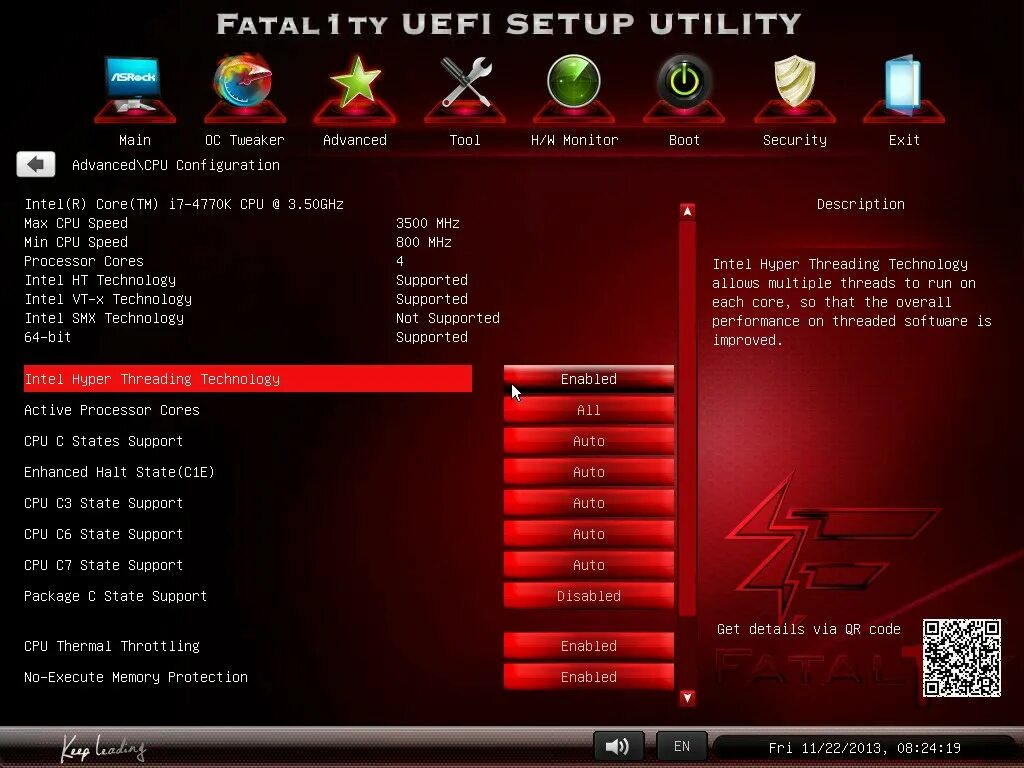Open CPU C7 State Support dropdown
The image size is (1024, 768).
pos(588,565)
